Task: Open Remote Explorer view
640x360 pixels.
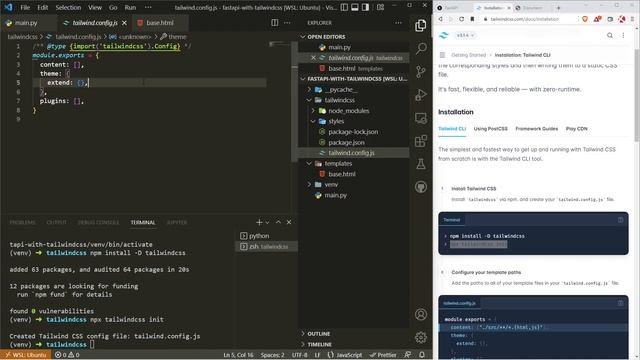Action: coord(421,118)
